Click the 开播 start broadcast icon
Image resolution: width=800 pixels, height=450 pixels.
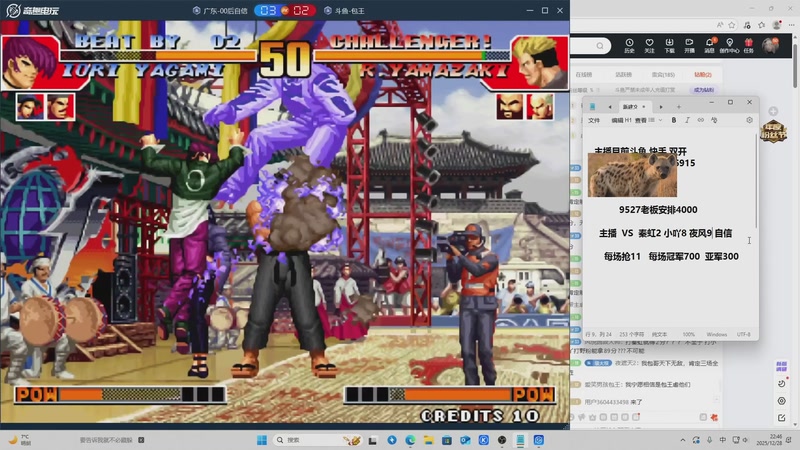[689, 45]
